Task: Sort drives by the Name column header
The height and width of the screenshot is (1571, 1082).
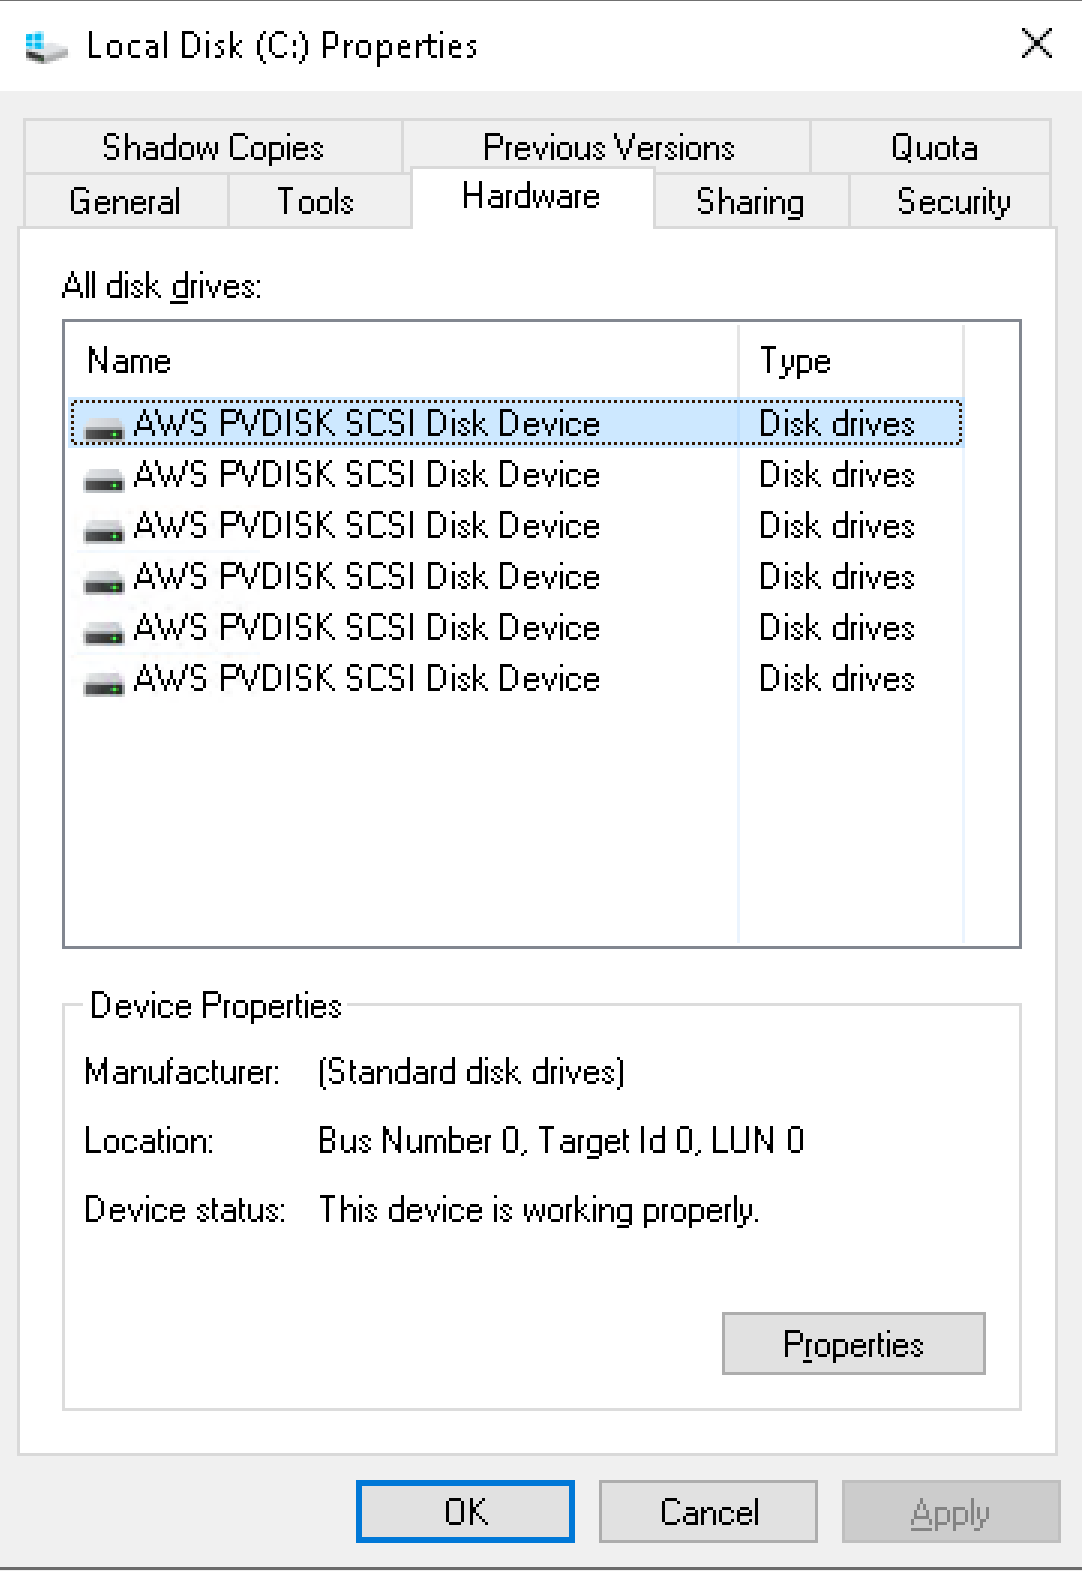Action: point(402,360)
